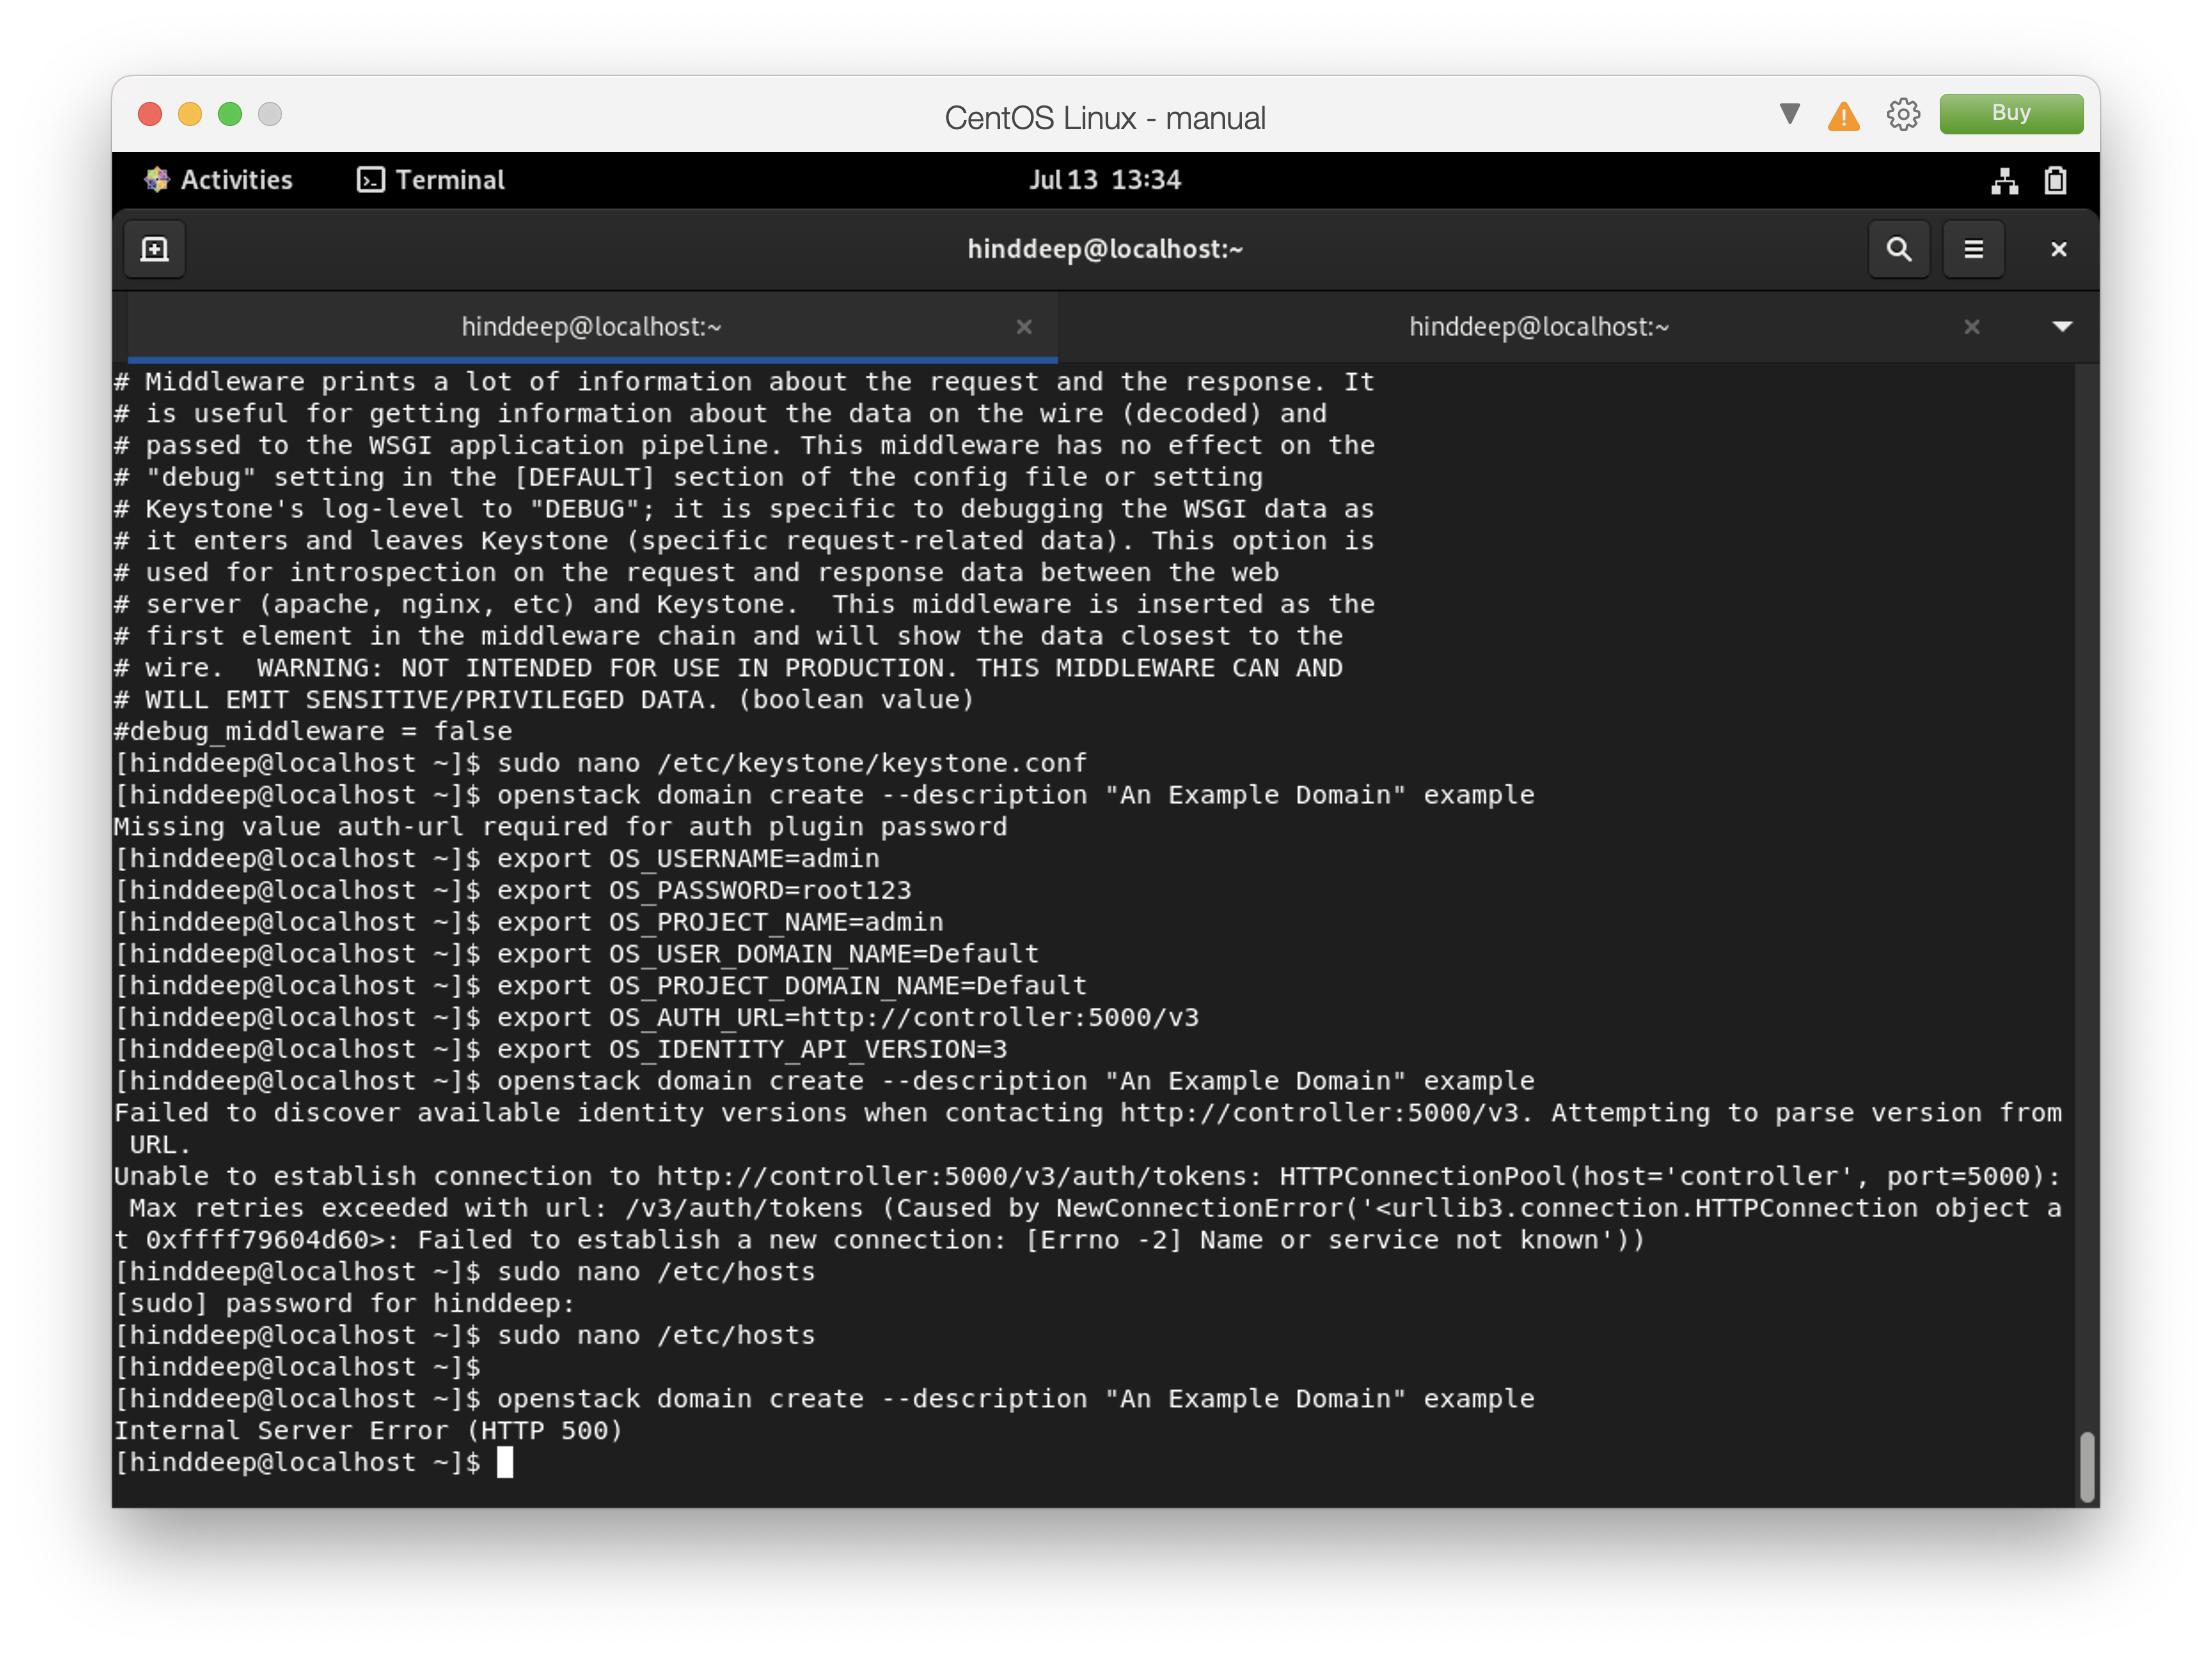This screenshot has width=2212, height=1656.
Task: Click the 'export OS_AUTH_URL=http://controller:5000/v3' line
Action: [x=656, y=1017]
